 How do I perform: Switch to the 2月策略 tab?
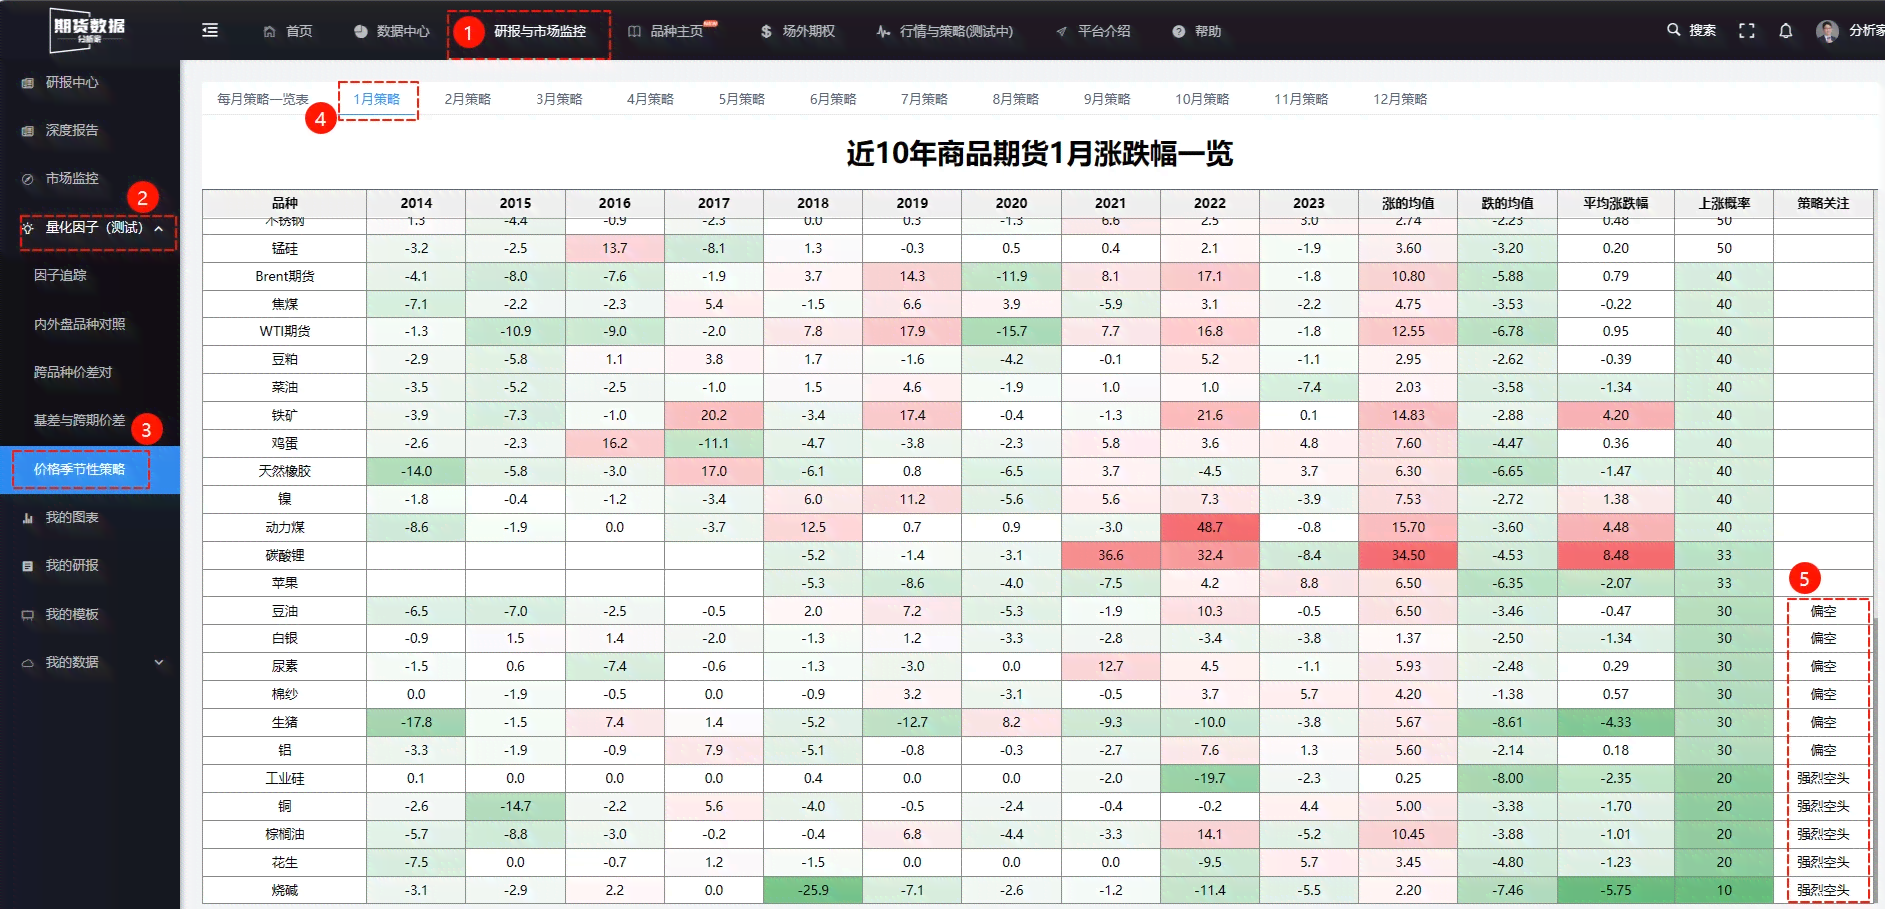(x=467, y=99)
